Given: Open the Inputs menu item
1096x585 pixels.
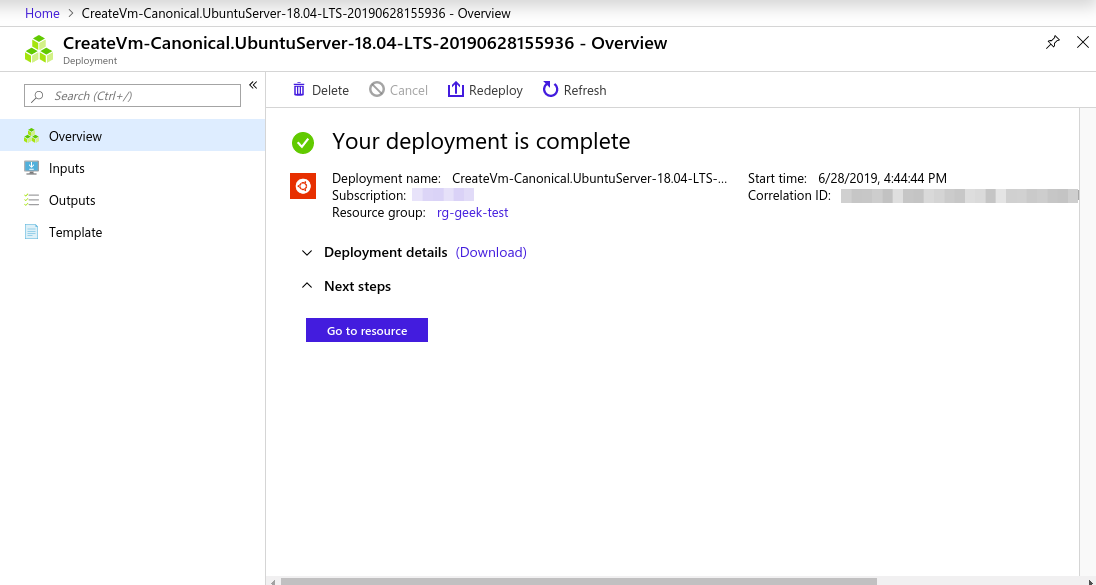Looking at the screenshot, I should pyautogui.click(x=133, y=168).
